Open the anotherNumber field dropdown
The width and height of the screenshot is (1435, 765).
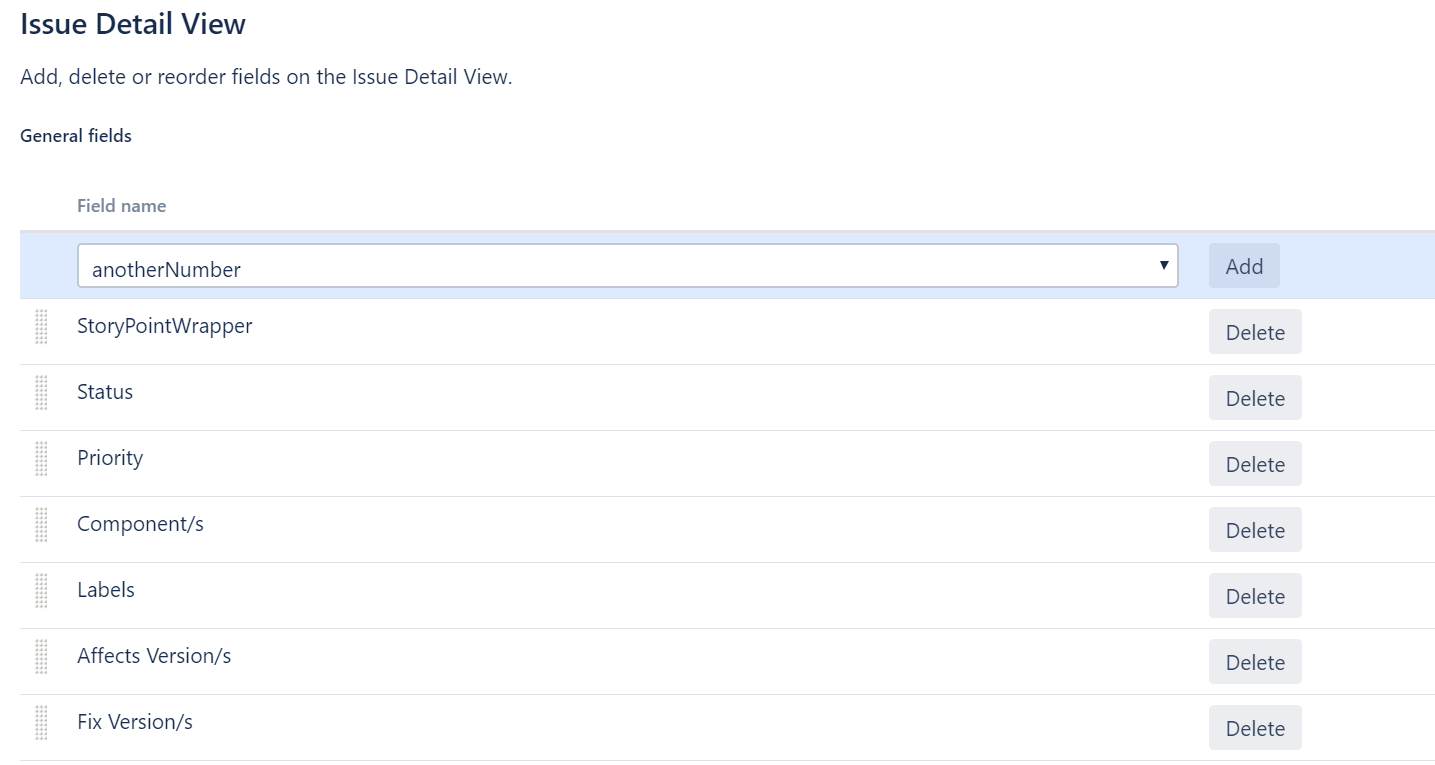coord(627,267)
